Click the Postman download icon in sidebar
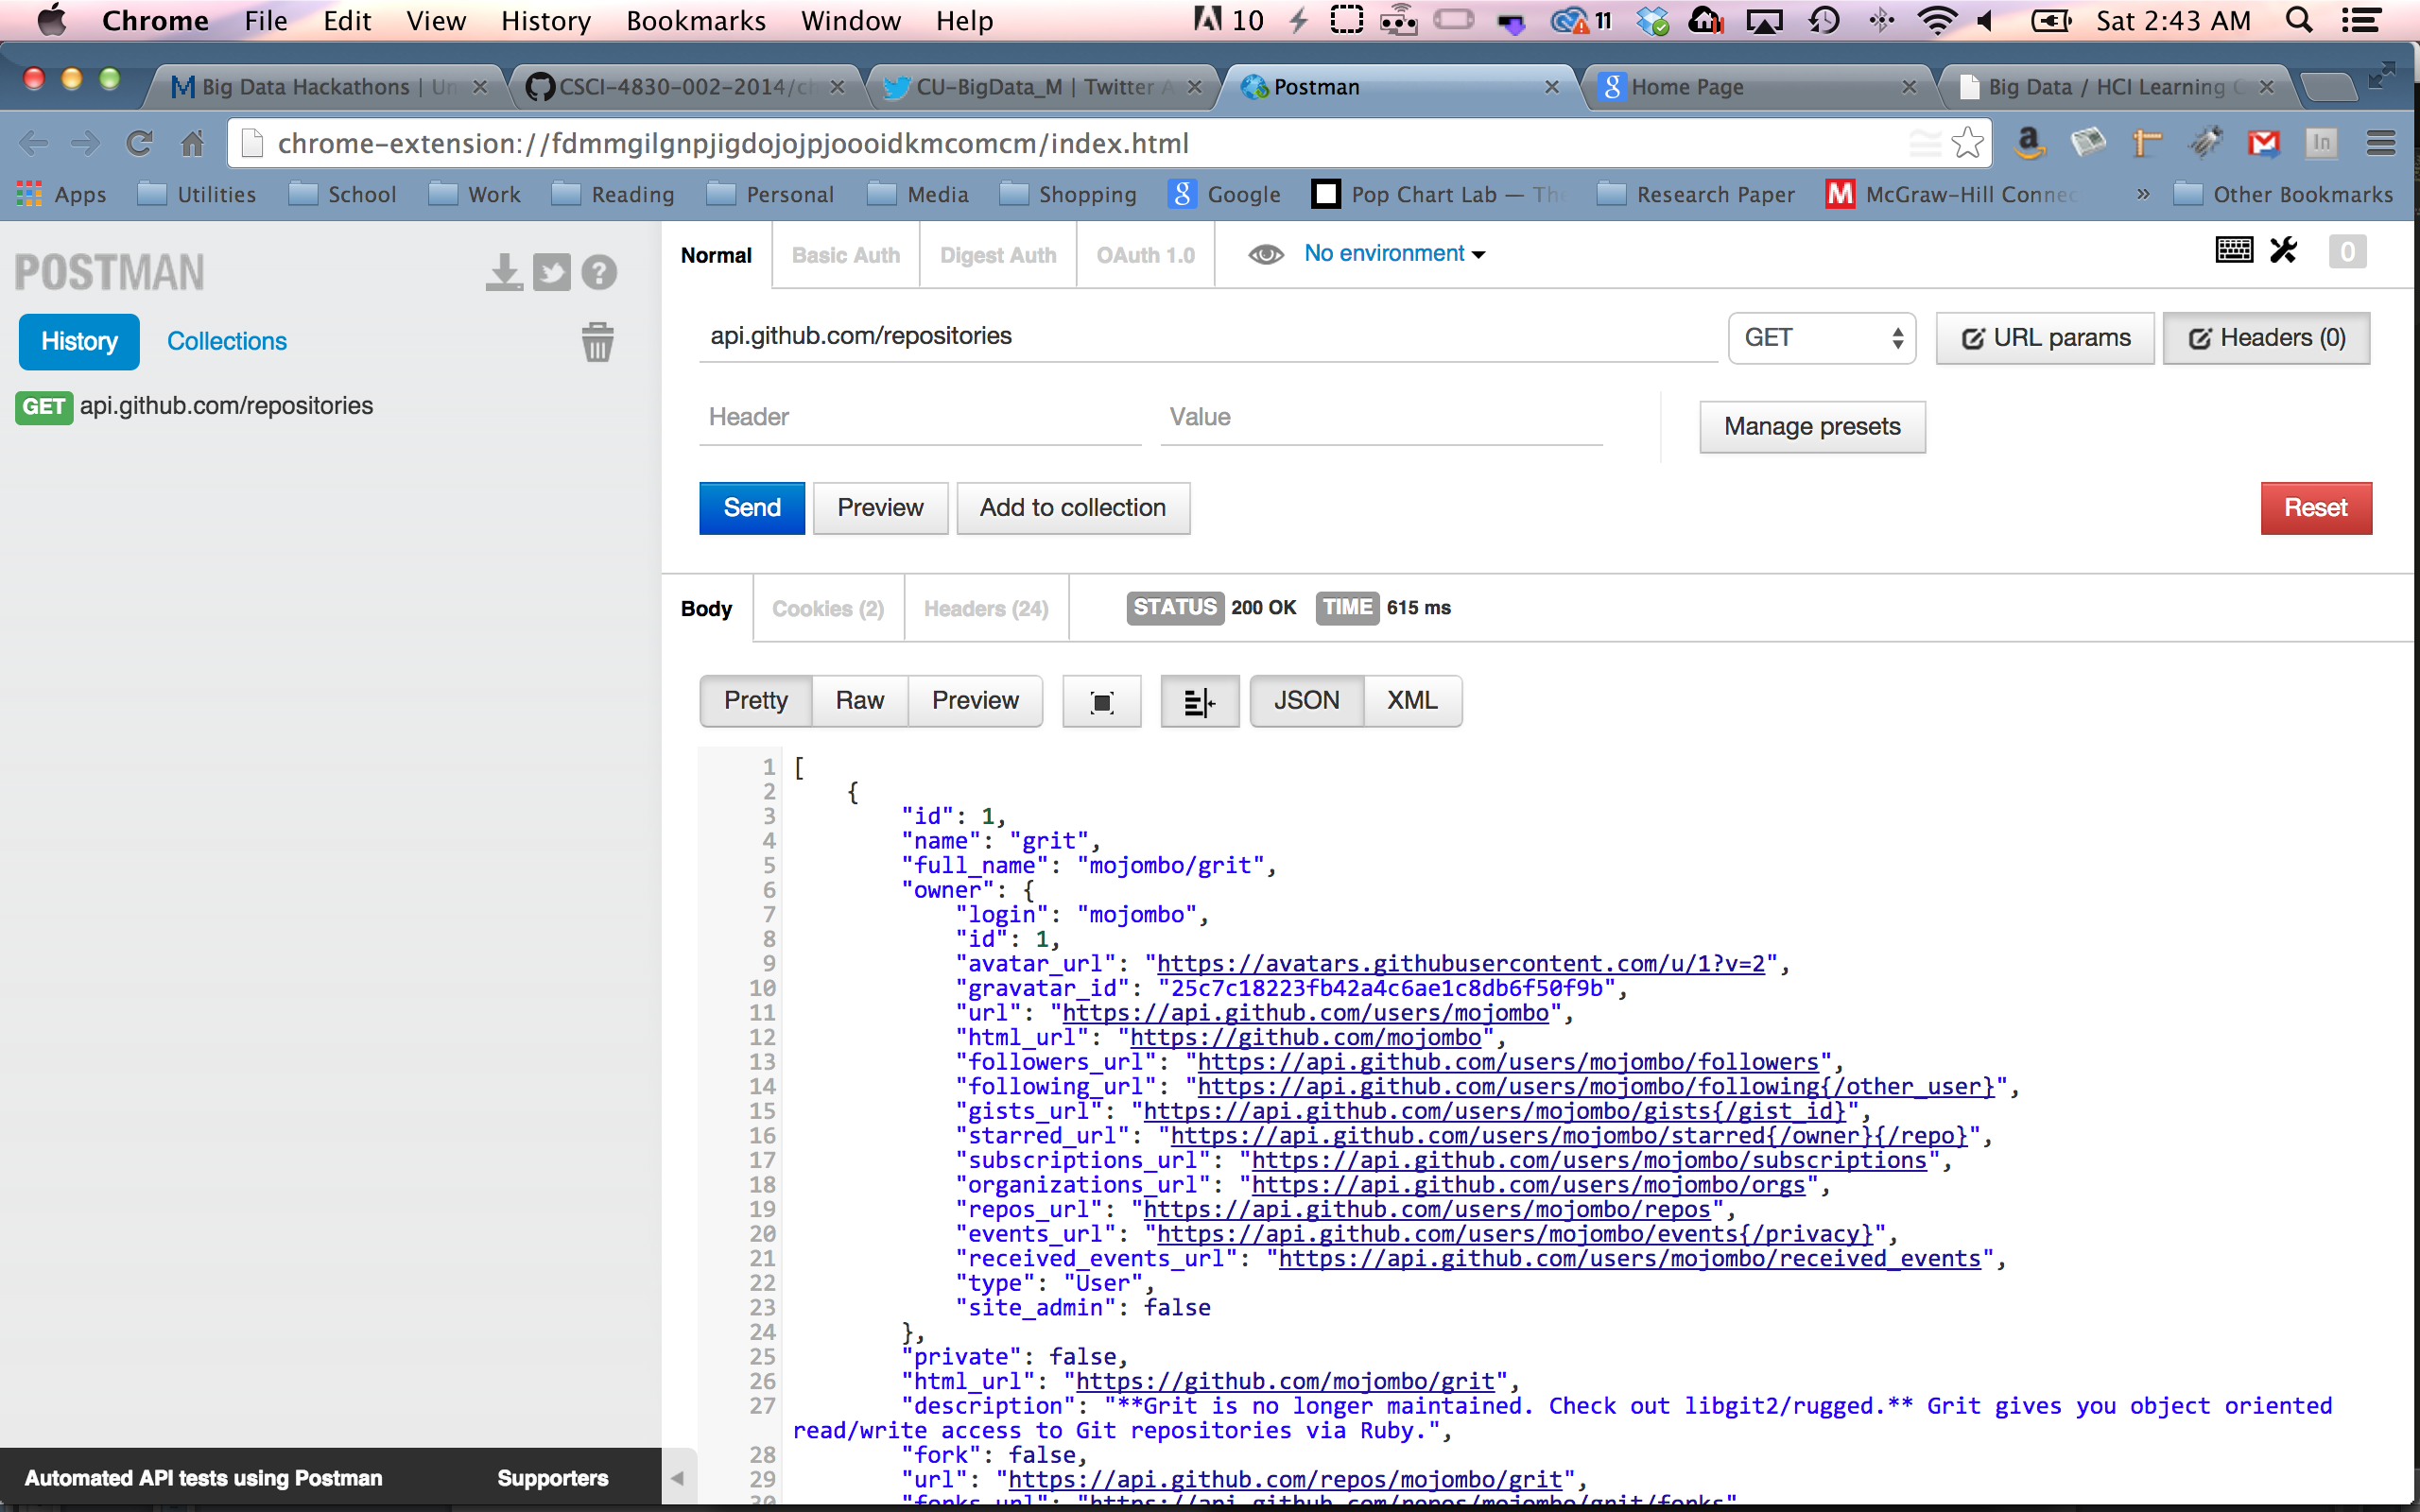This screenshot has width=2420, height=1512. tap(504, 272)
